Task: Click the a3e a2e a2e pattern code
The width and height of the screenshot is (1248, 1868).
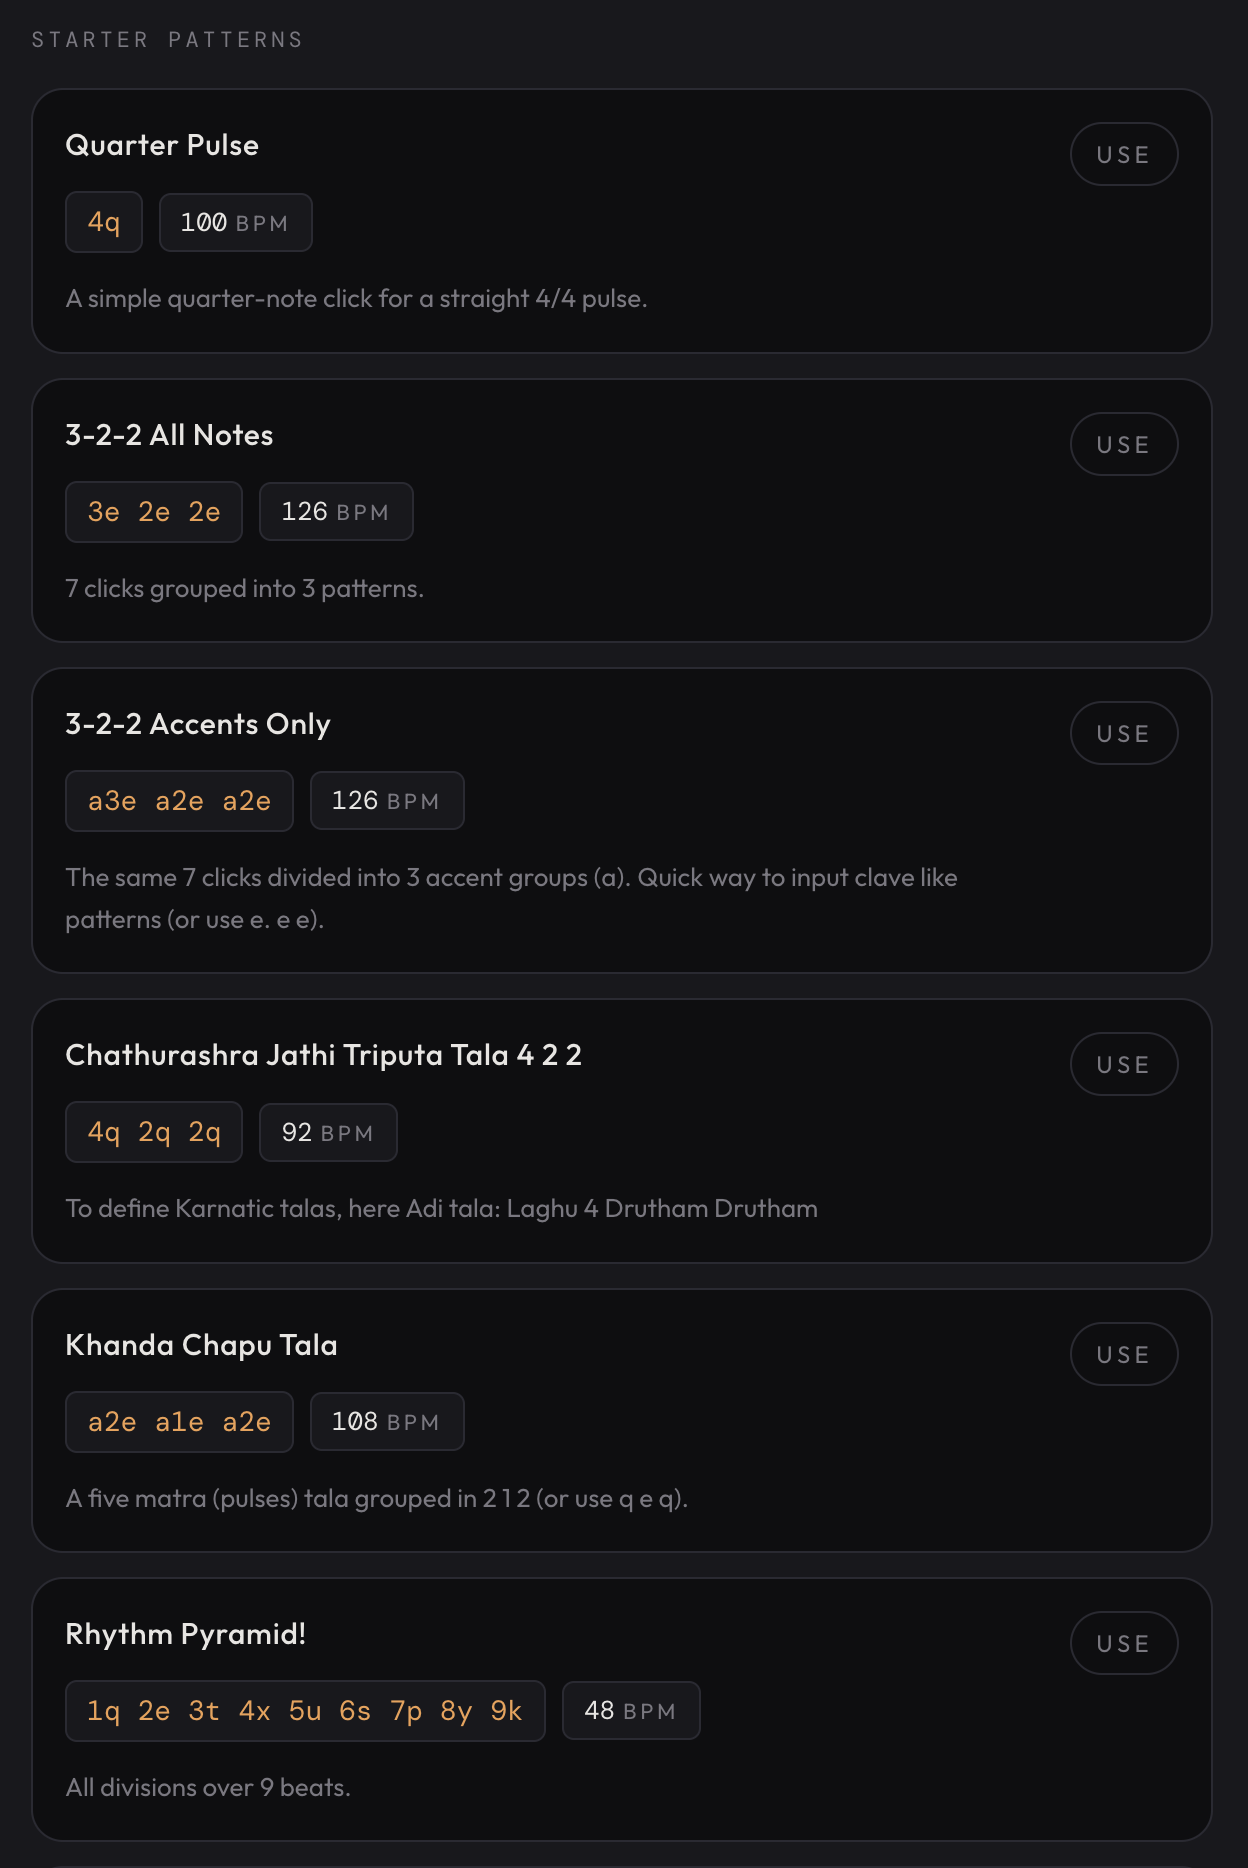Action: pos(179,801)
